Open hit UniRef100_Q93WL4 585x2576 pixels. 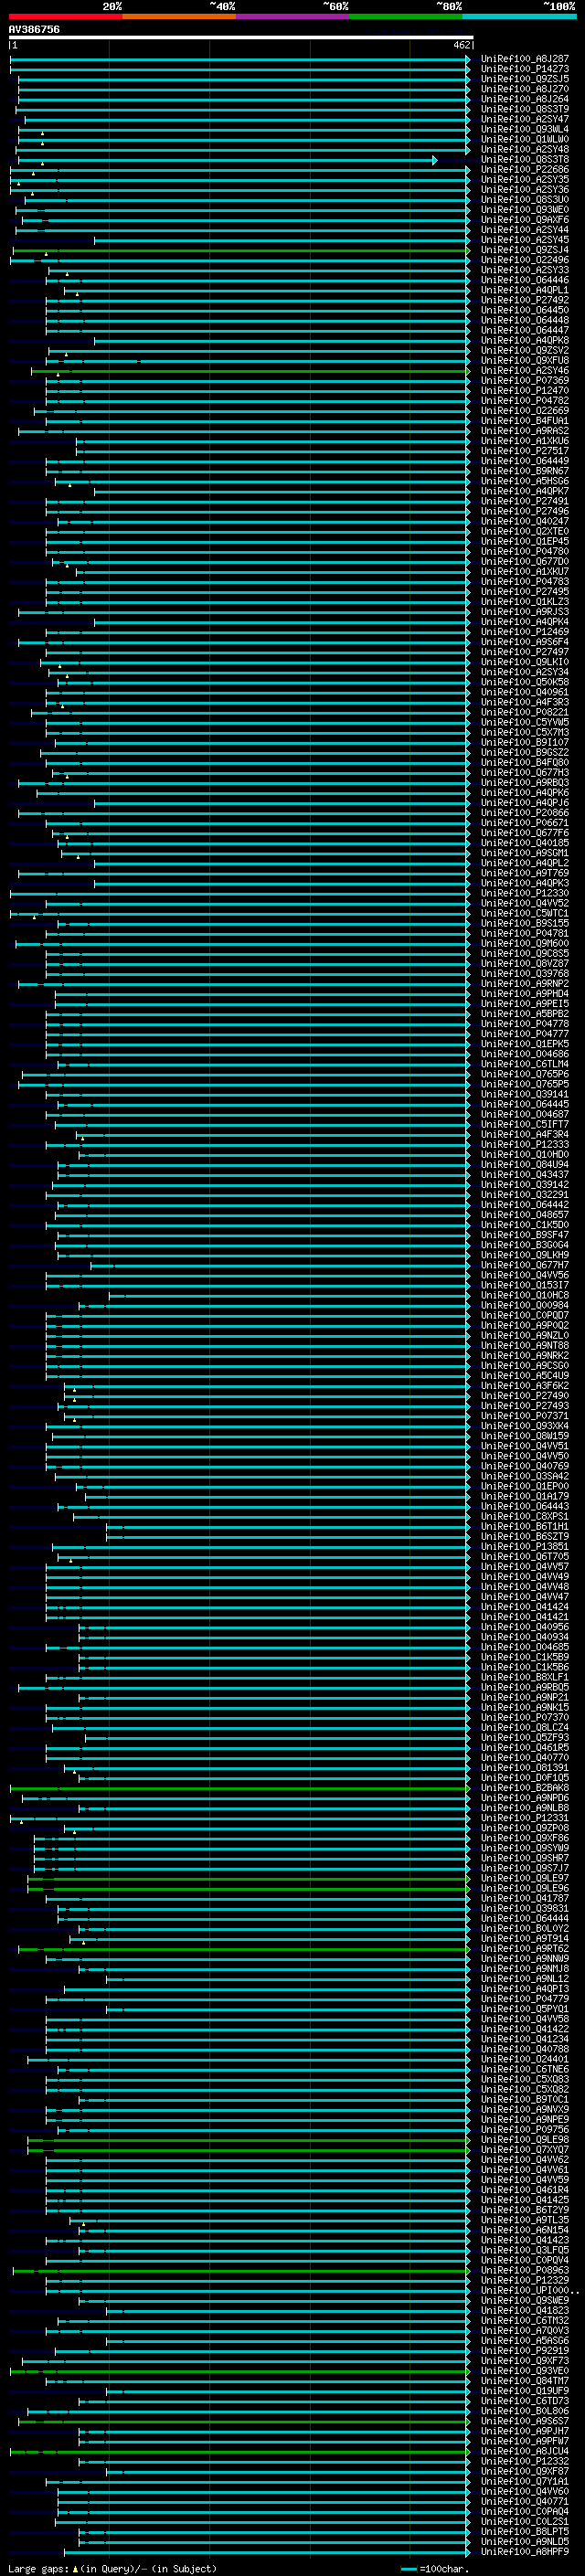tap(525, 129)
